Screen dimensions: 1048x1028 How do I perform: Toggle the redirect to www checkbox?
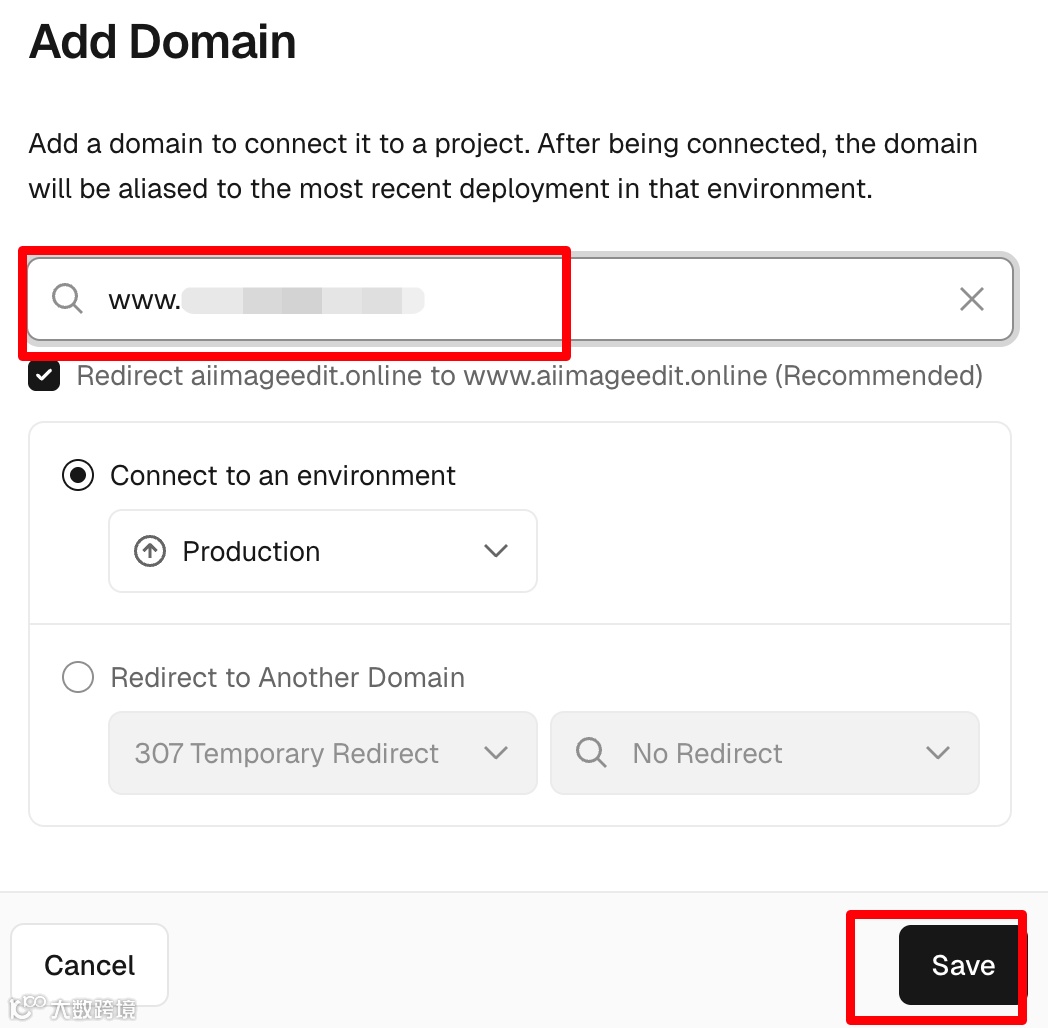tap(44, 376)
